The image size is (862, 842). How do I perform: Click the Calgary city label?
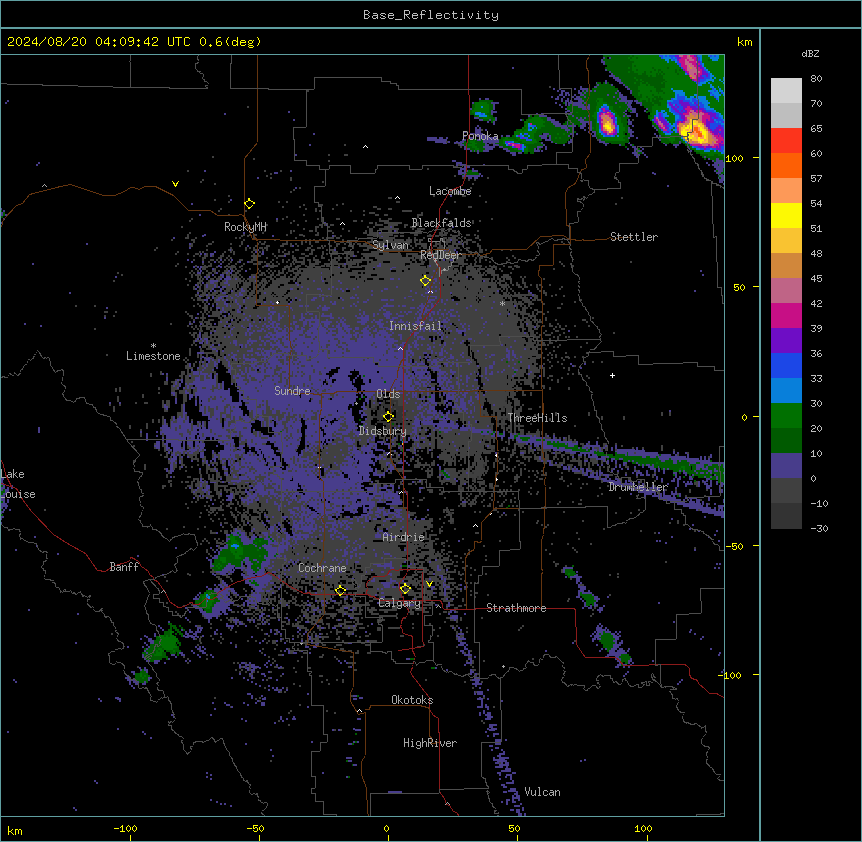coord(399,603)
